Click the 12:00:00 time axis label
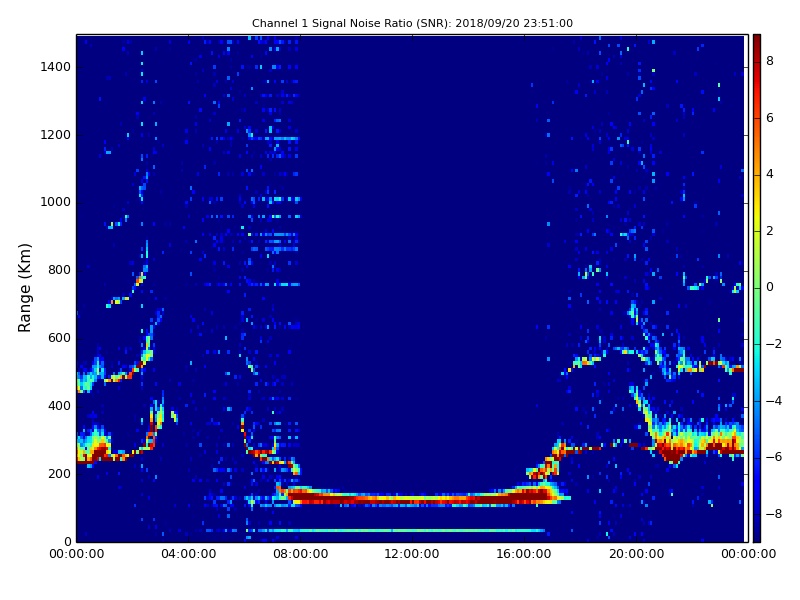800x600 pixels. coord(412,554)
